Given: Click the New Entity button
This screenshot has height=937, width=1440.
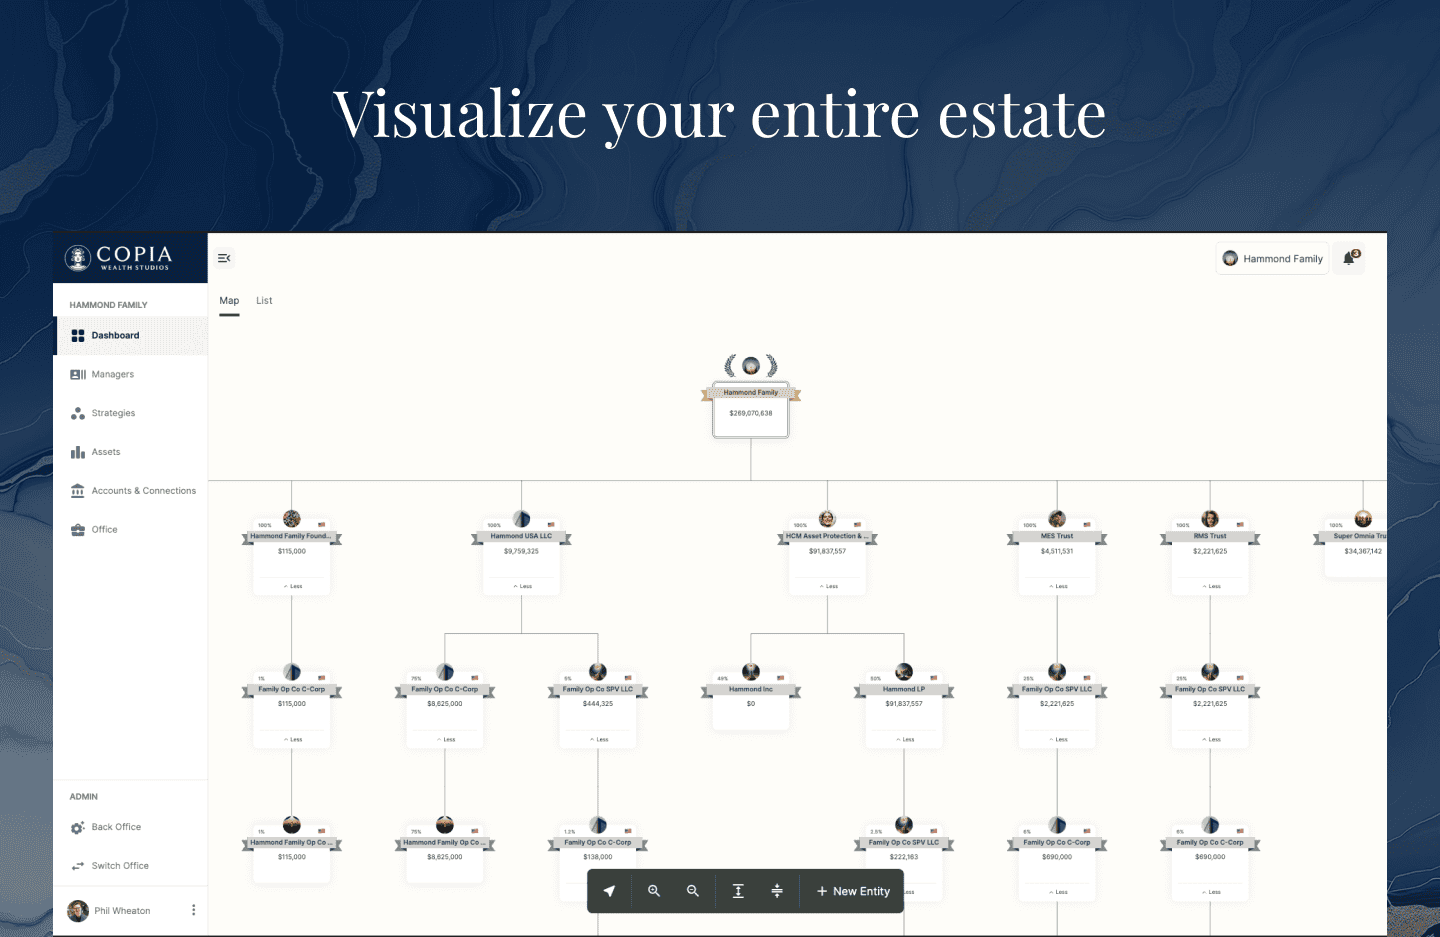Looking at the screenshot, I should 853,891.
